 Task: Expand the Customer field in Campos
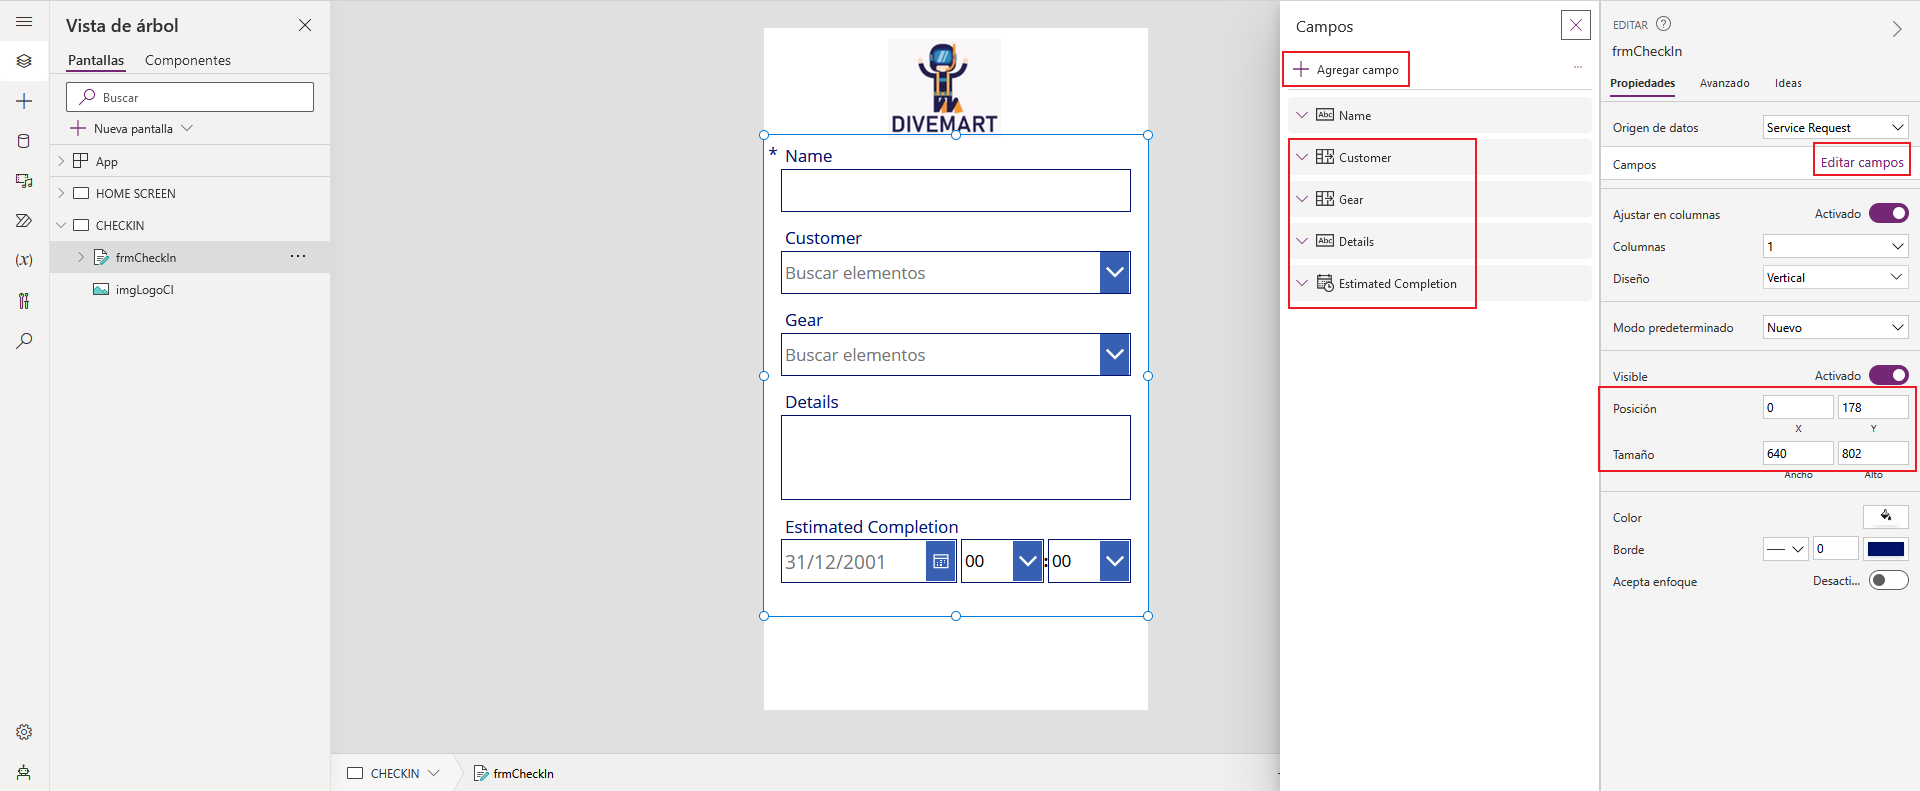[1302, 157]
